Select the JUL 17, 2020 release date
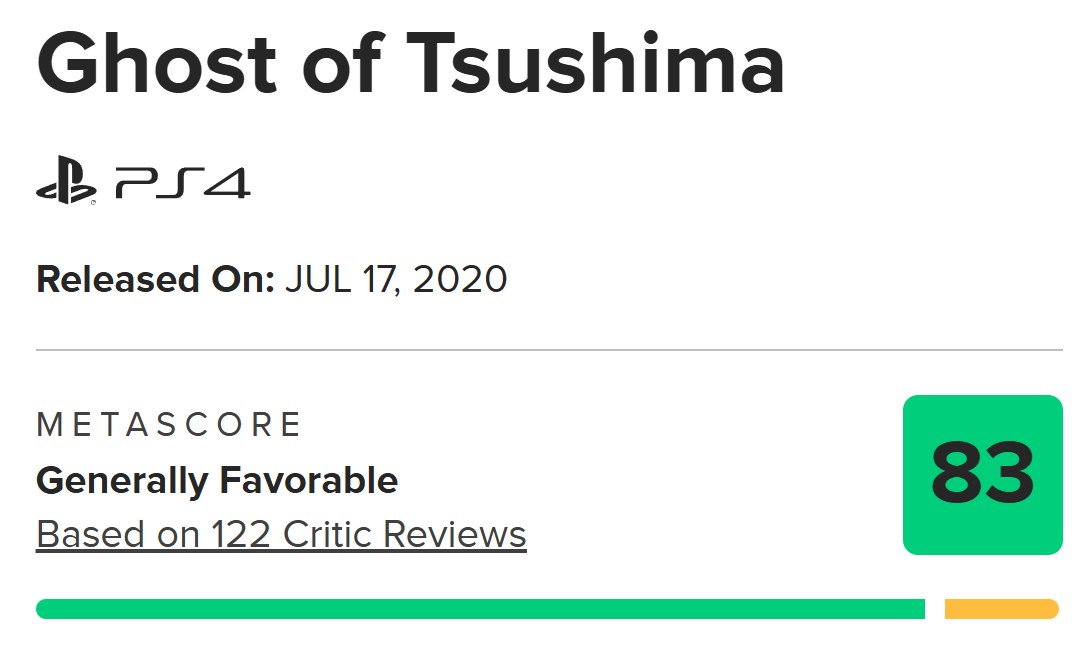The width and height of the screenshot is (1082, 665). [x=396, y=279]
